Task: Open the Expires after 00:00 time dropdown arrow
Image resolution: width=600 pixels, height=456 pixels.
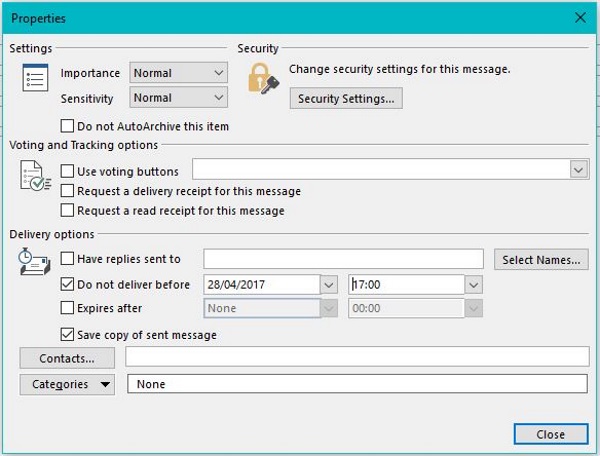Action: (x=473, y=308)
